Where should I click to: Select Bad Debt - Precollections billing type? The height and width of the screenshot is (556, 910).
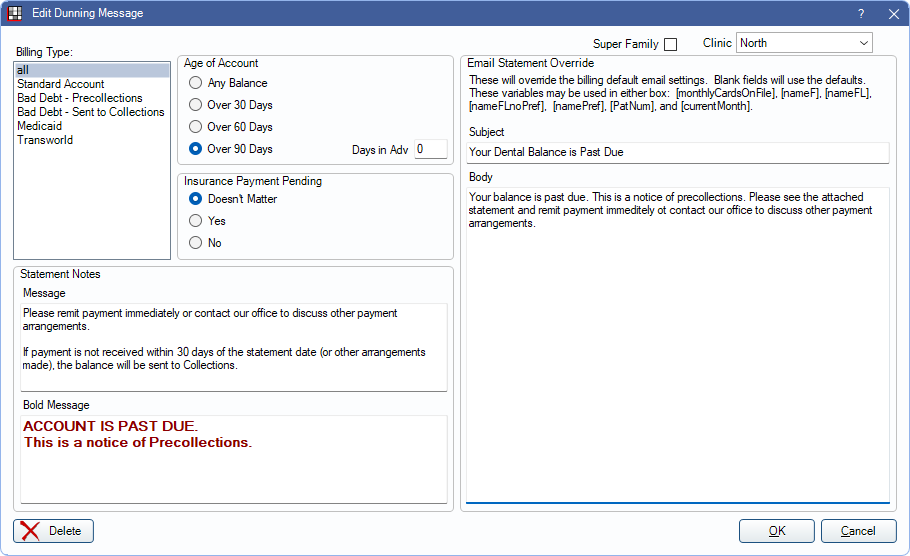tap(80, 98)
